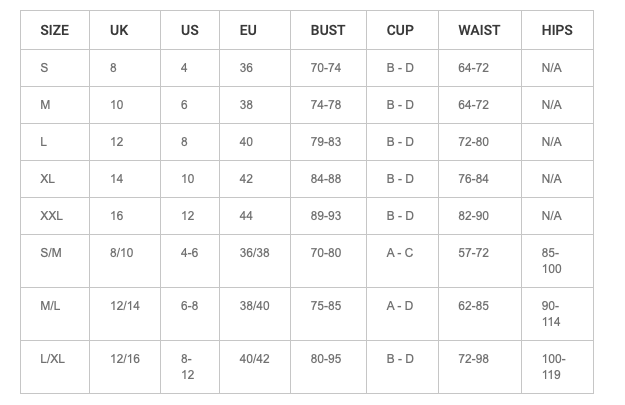Select the HIPS column header

click(x=557, y=30)
